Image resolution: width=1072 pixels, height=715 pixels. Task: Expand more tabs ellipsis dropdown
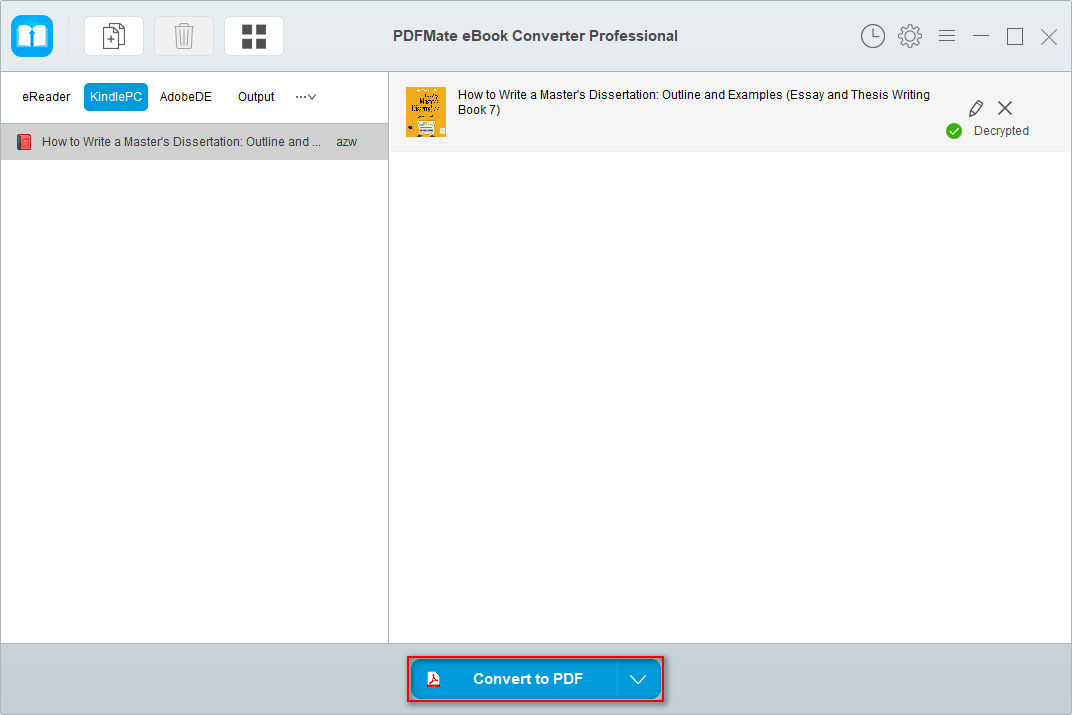coord(306,97)
